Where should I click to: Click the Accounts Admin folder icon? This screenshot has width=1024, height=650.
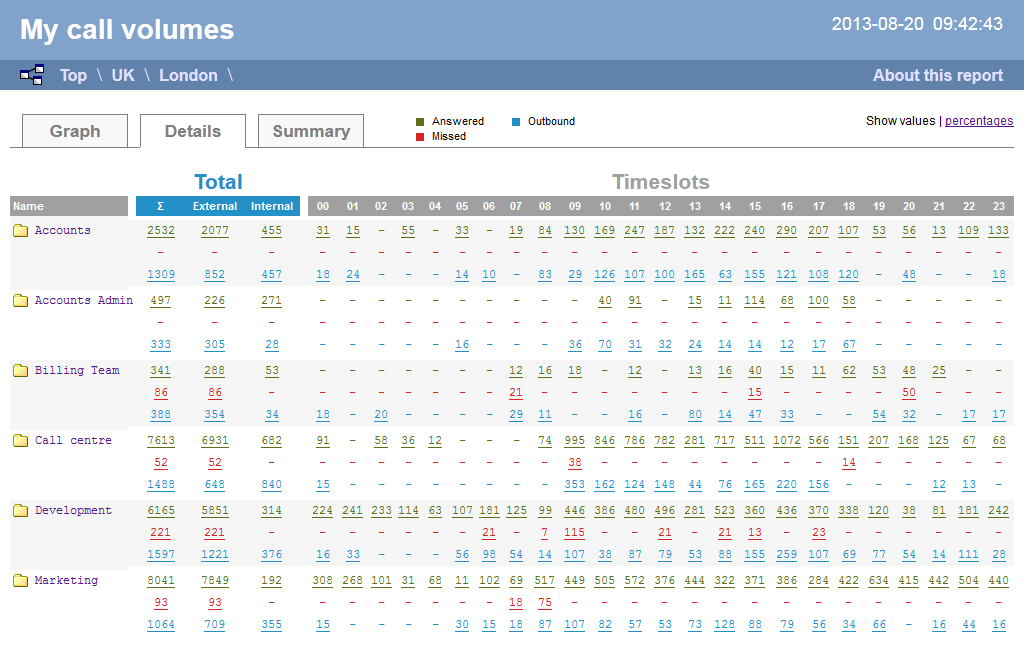[20, 301]
